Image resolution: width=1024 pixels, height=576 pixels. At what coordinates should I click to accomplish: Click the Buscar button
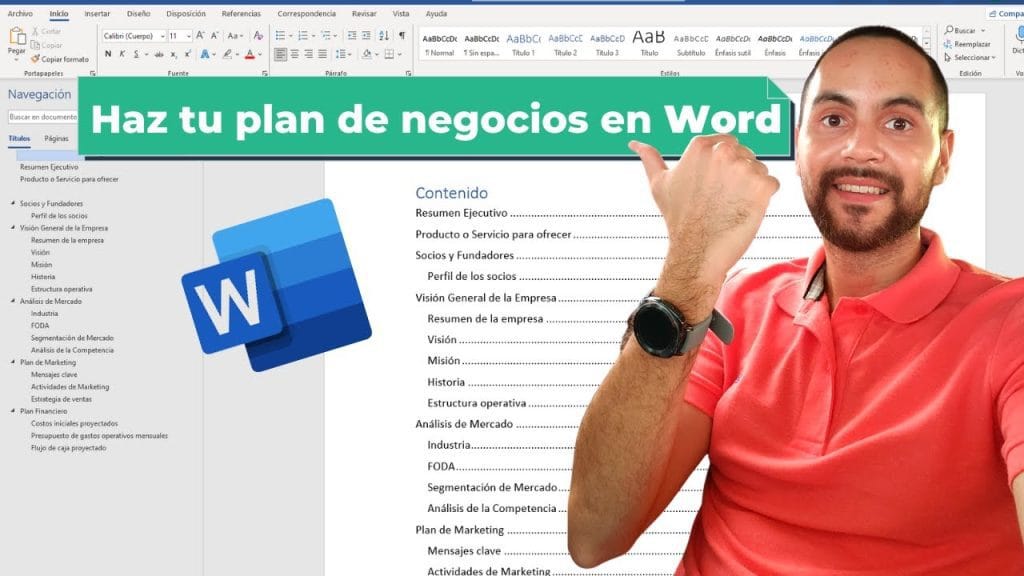coord(963,31)
